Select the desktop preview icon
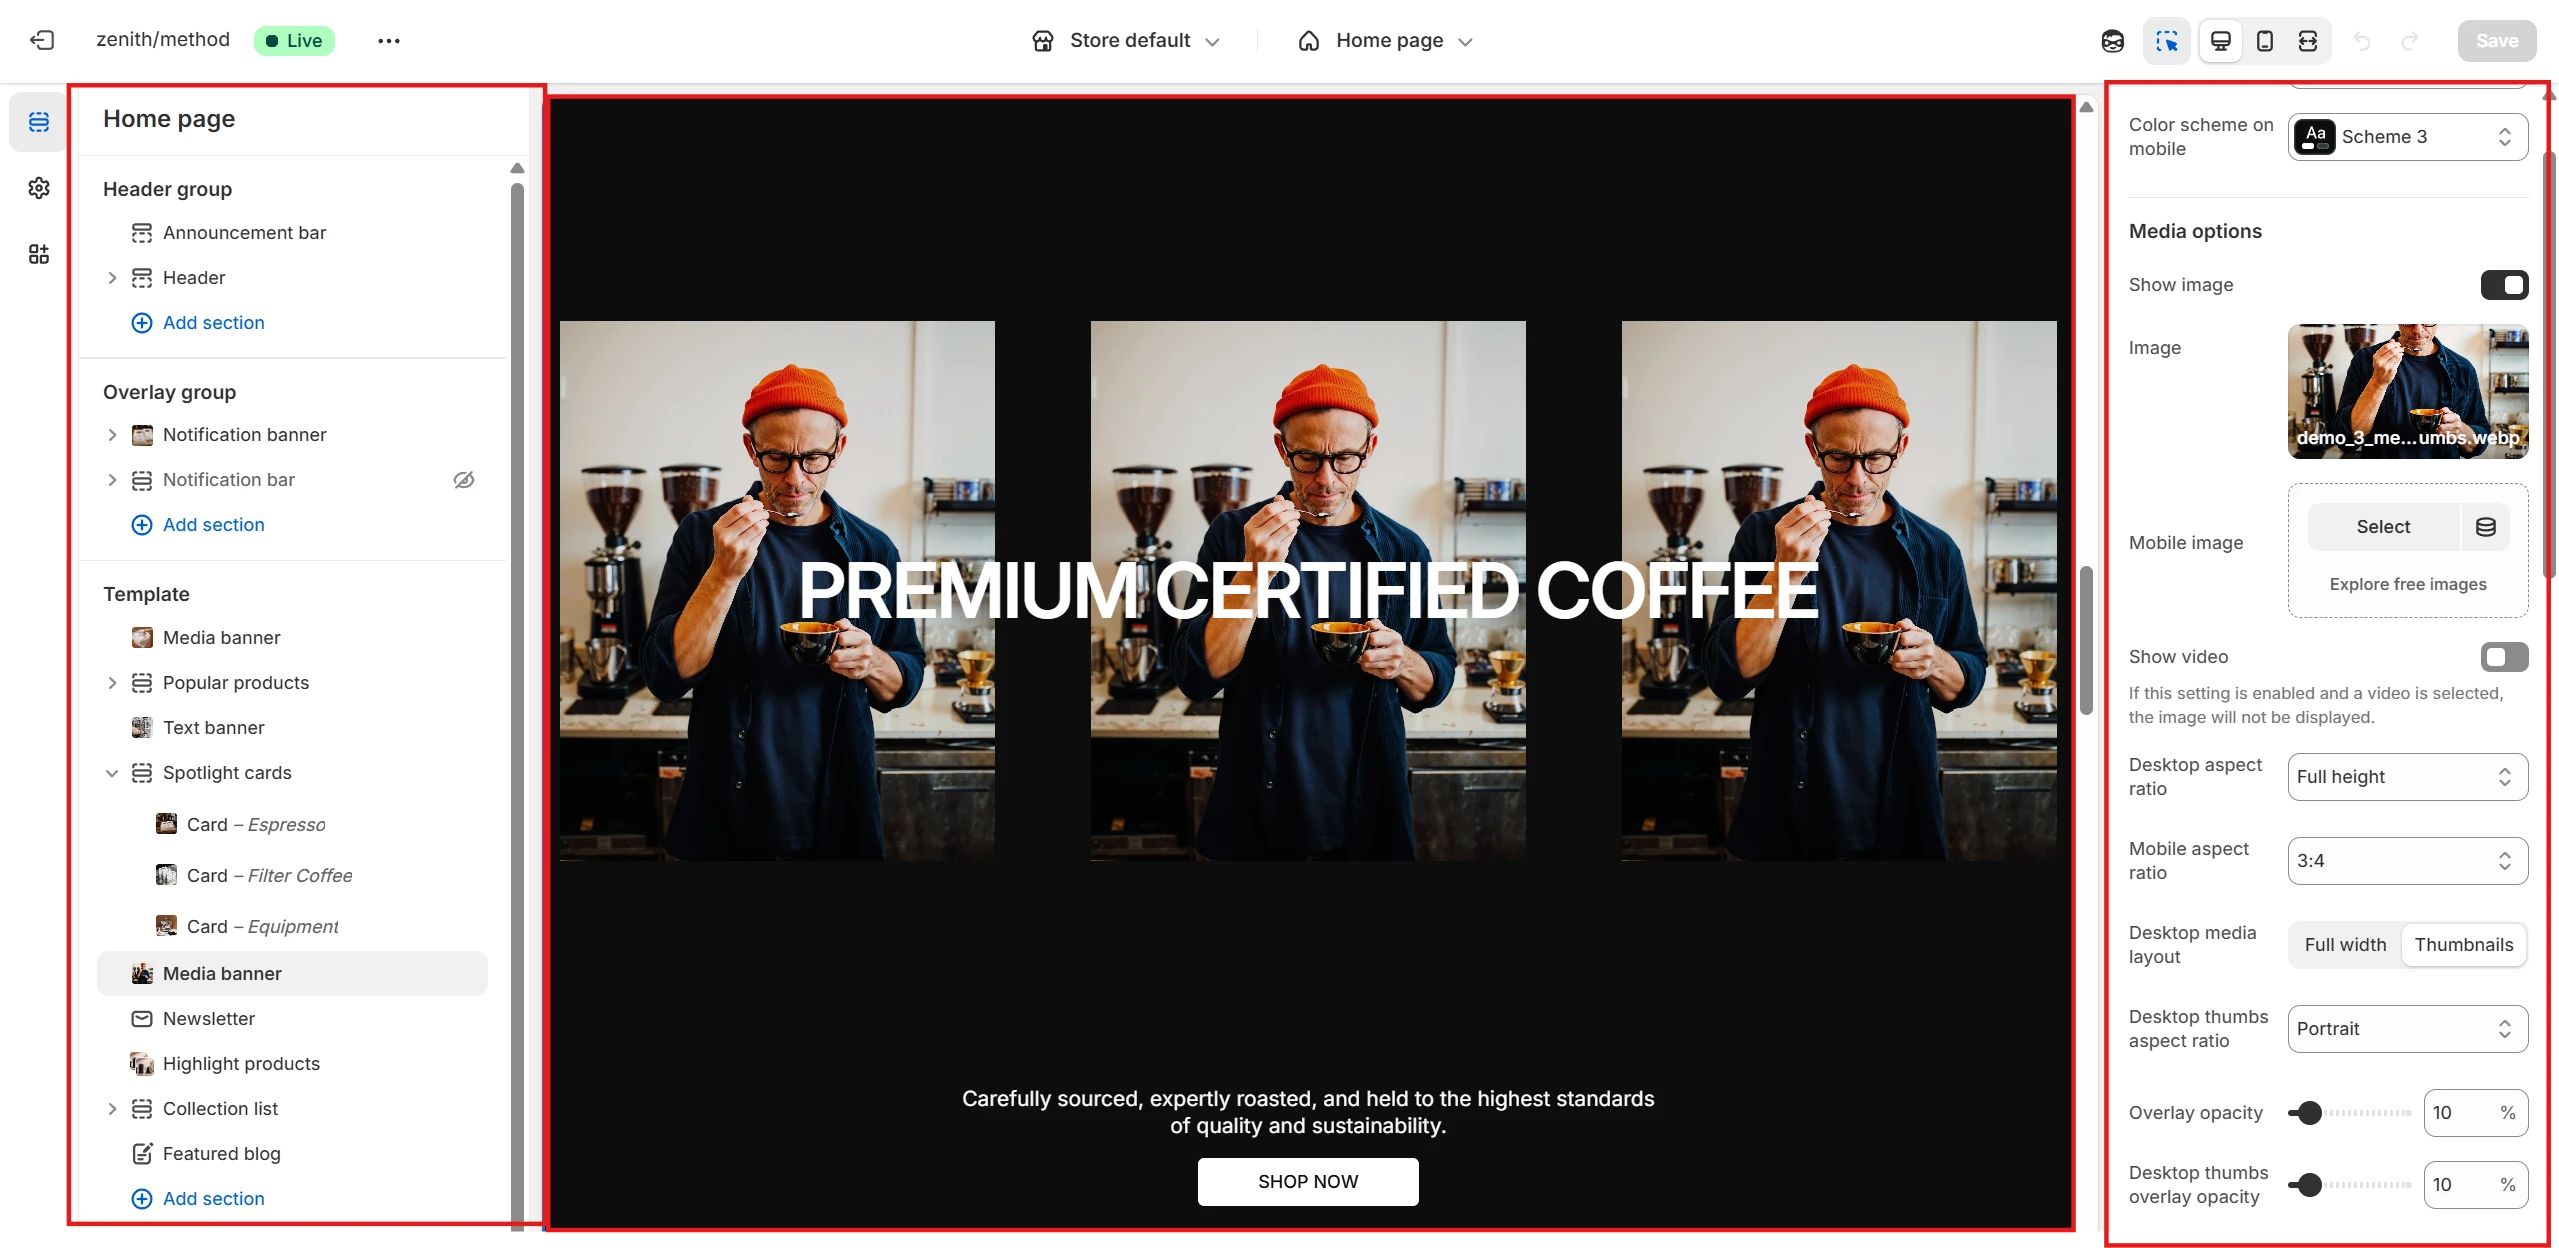 coord(2221,41)
